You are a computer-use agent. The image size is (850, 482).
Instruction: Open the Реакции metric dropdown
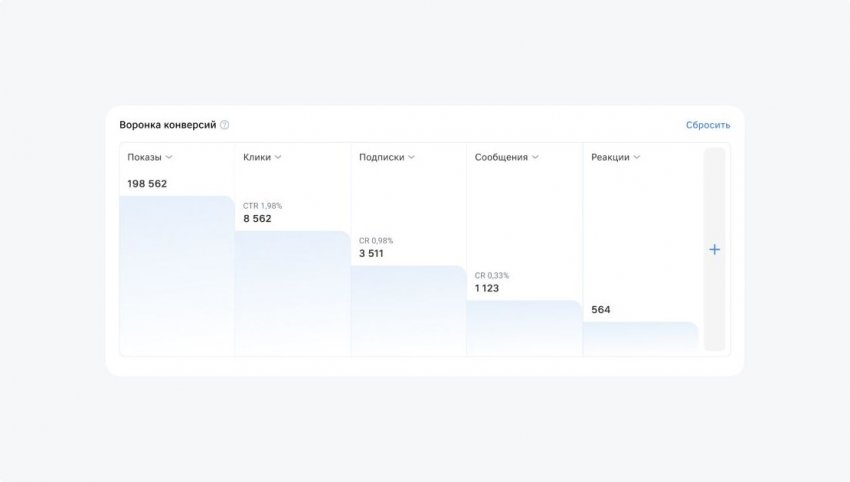tap(616, 157)
